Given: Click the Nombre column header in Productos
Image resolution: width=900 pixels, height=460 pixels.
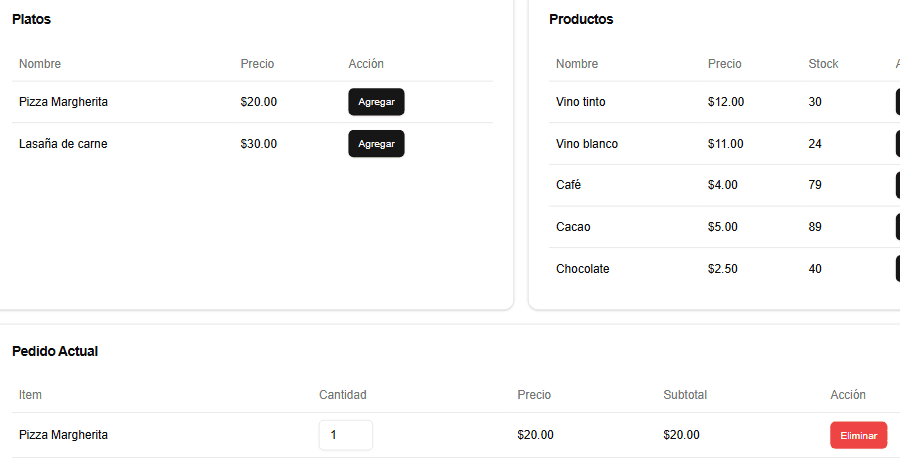Looking at the screenshot, I should [x=577, y=64].
